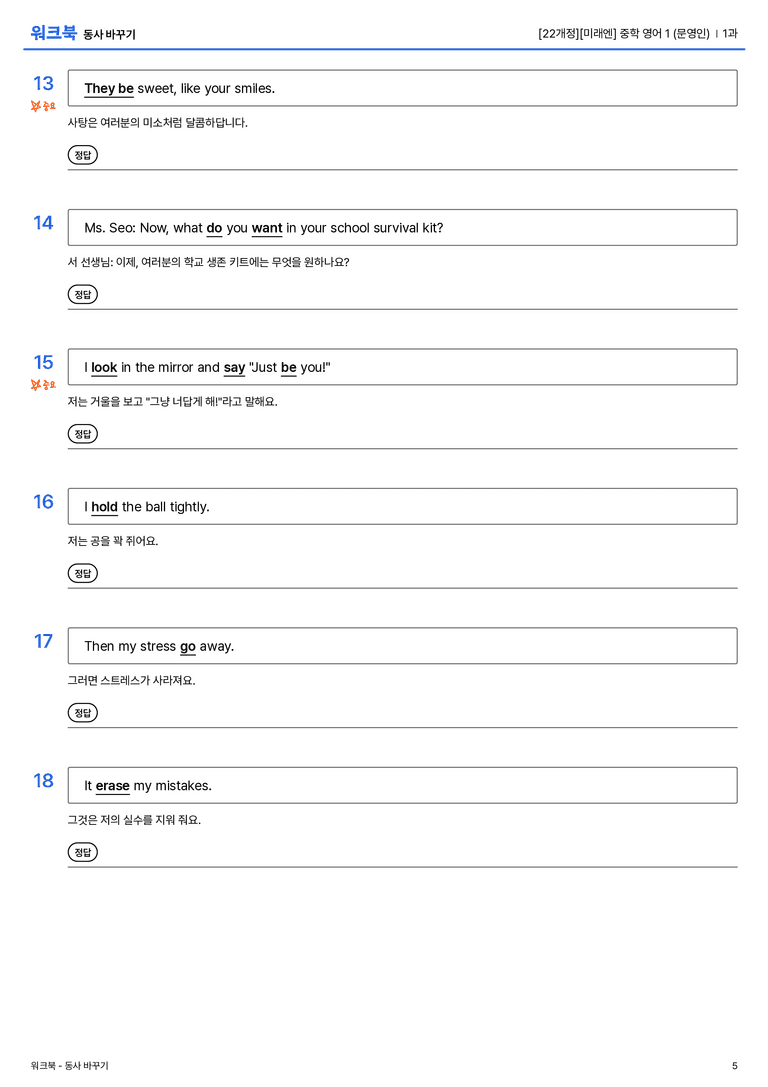Click the 정답 badge for question 16
The width and height of the screenshot is (768, 1087).
[82, 573]
